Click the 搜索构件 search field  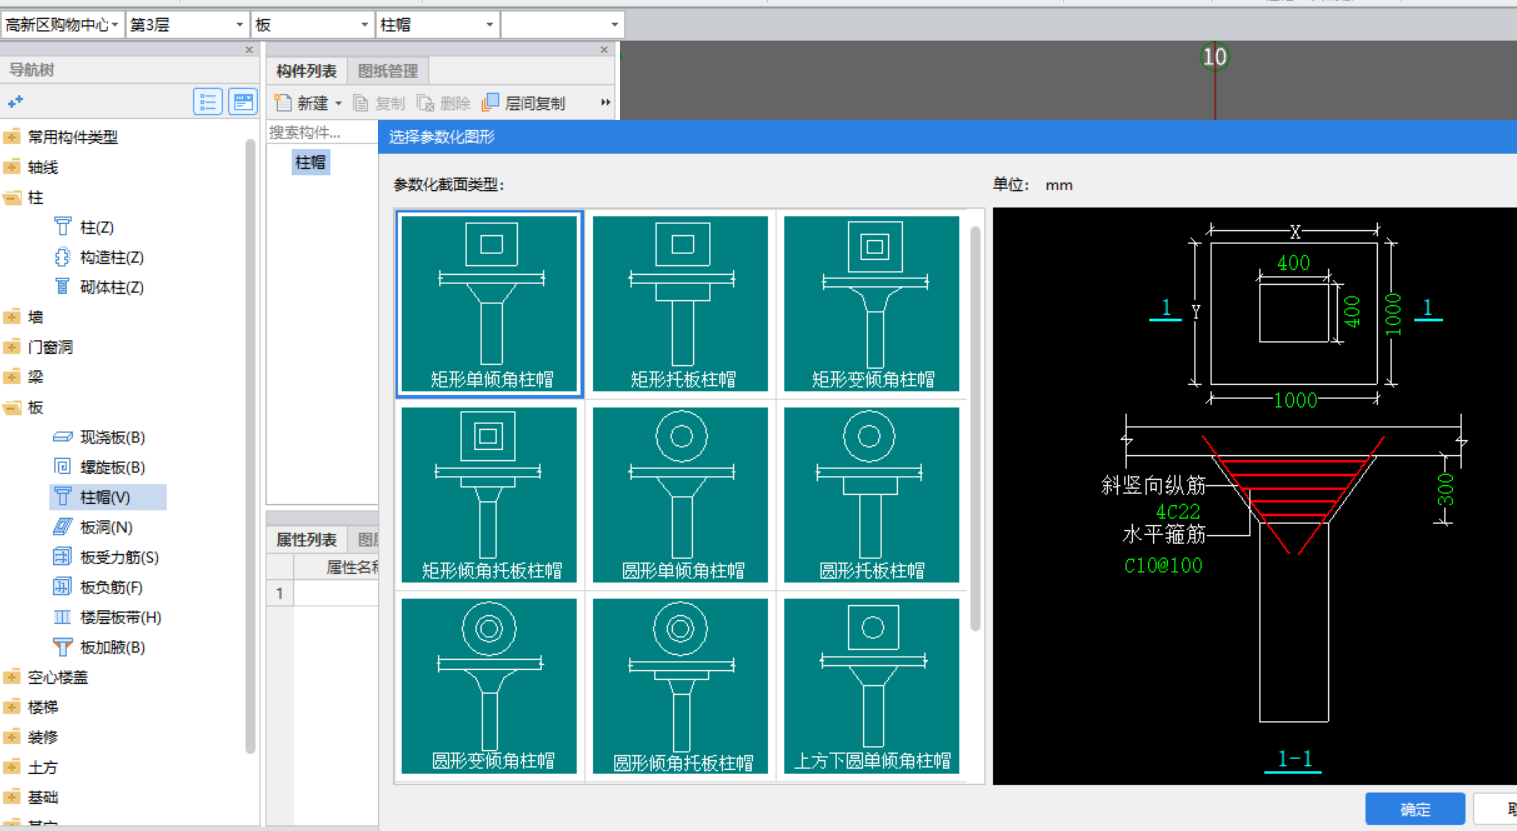coord(322,132)
